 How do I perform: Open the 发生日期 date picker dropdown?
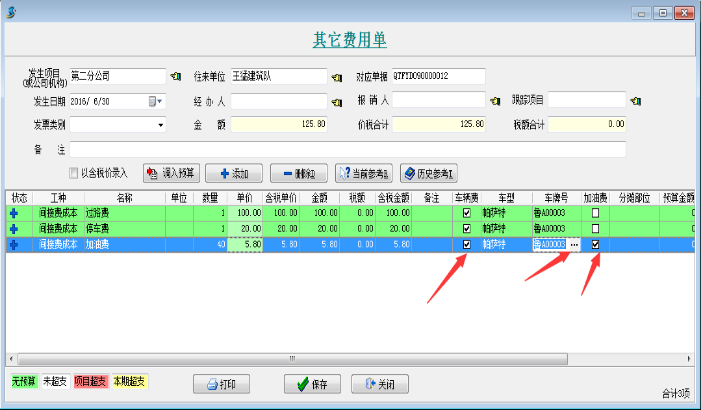[158, 101]
